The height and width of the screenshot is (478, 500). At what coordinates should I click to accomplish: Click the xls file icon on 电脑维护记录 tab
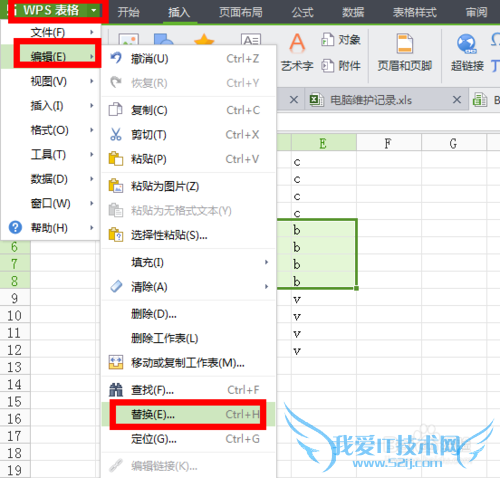tap(316, 100)
